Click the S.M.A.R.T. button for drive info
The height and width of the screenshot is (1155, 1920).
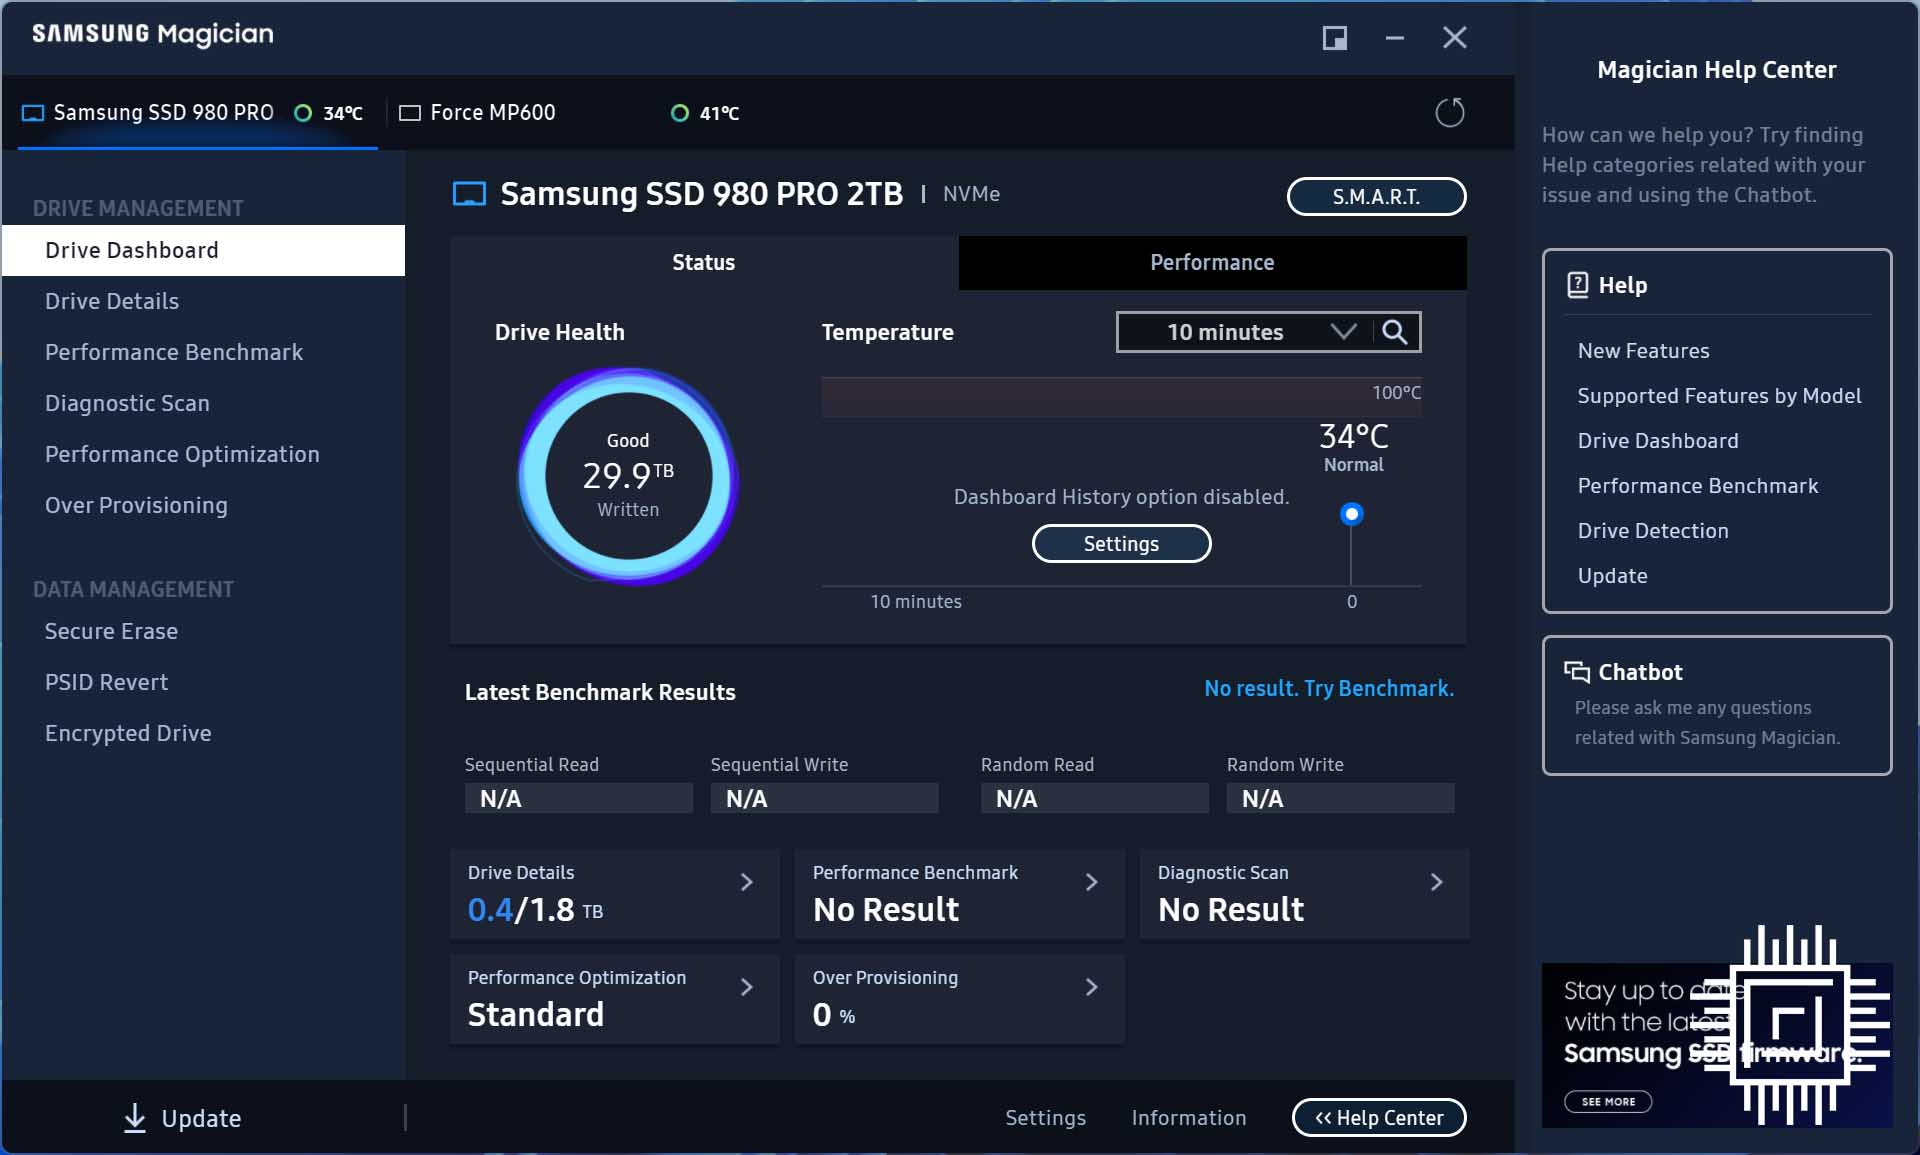(x=1374, y=196)
